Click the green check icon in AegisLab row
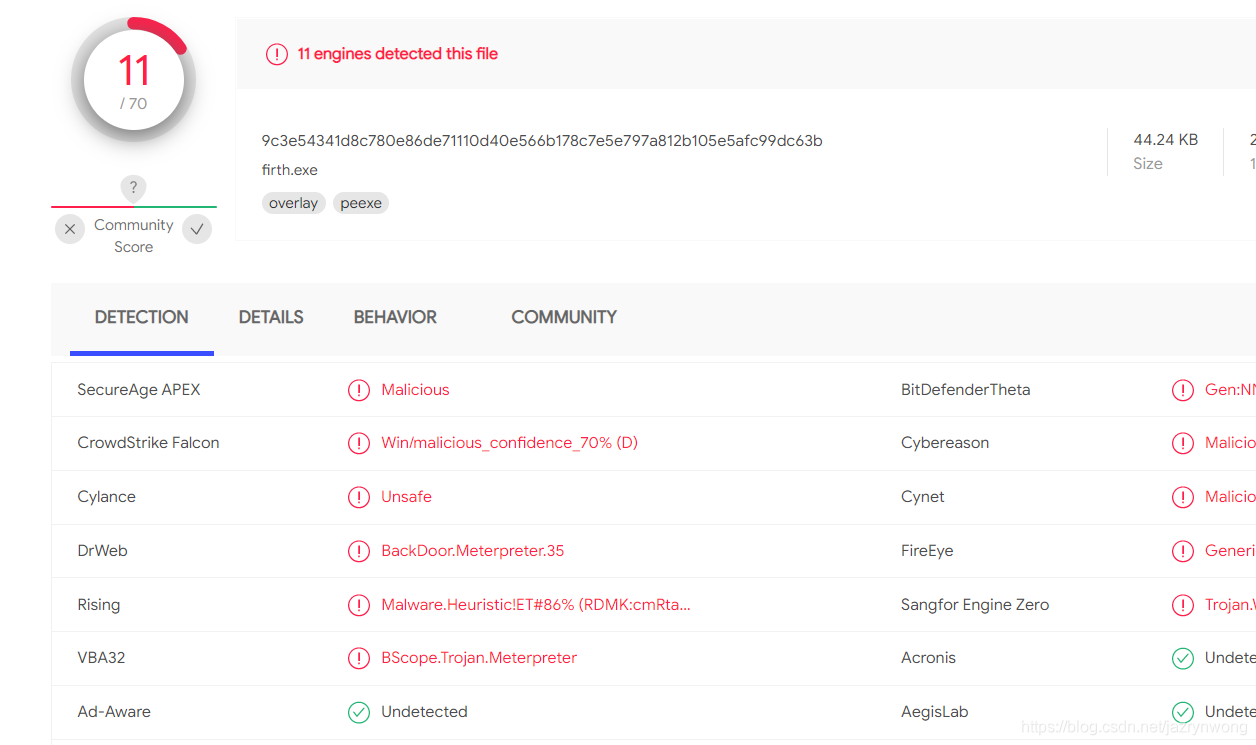 [x=1183, y=712]
